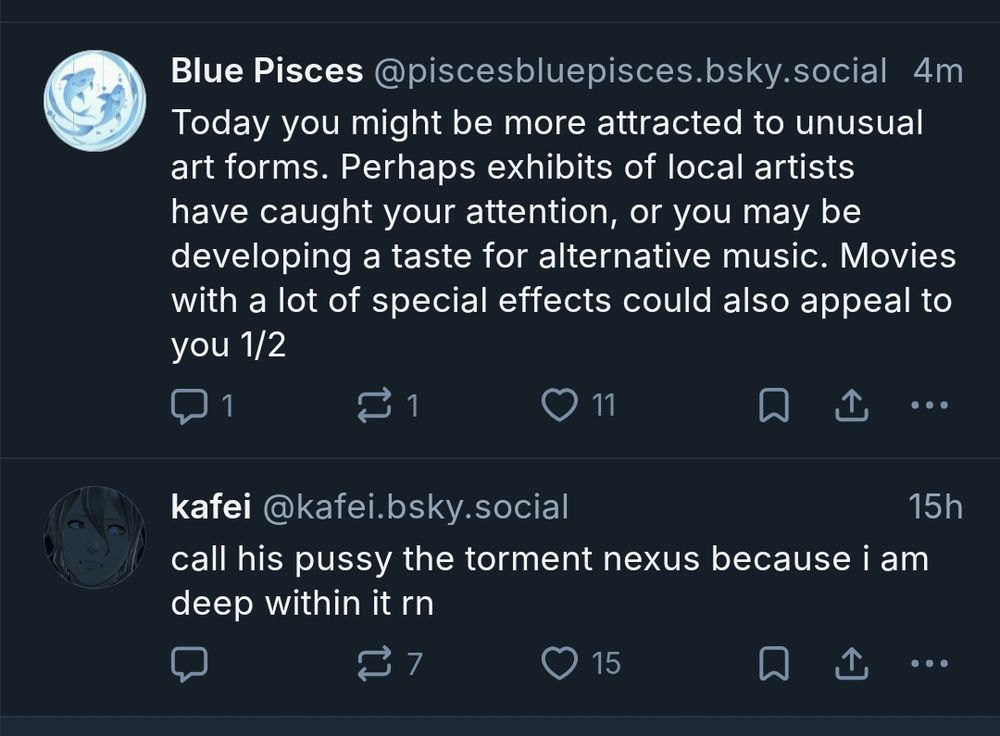Bookmark the Blue Pisces post
This screenshot has width=1000, height=736.
coord(775,405)
